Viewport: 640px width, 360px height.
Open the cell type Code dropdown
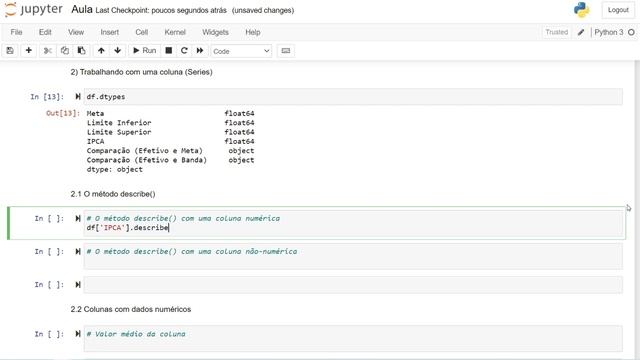(x=241, y=51)
